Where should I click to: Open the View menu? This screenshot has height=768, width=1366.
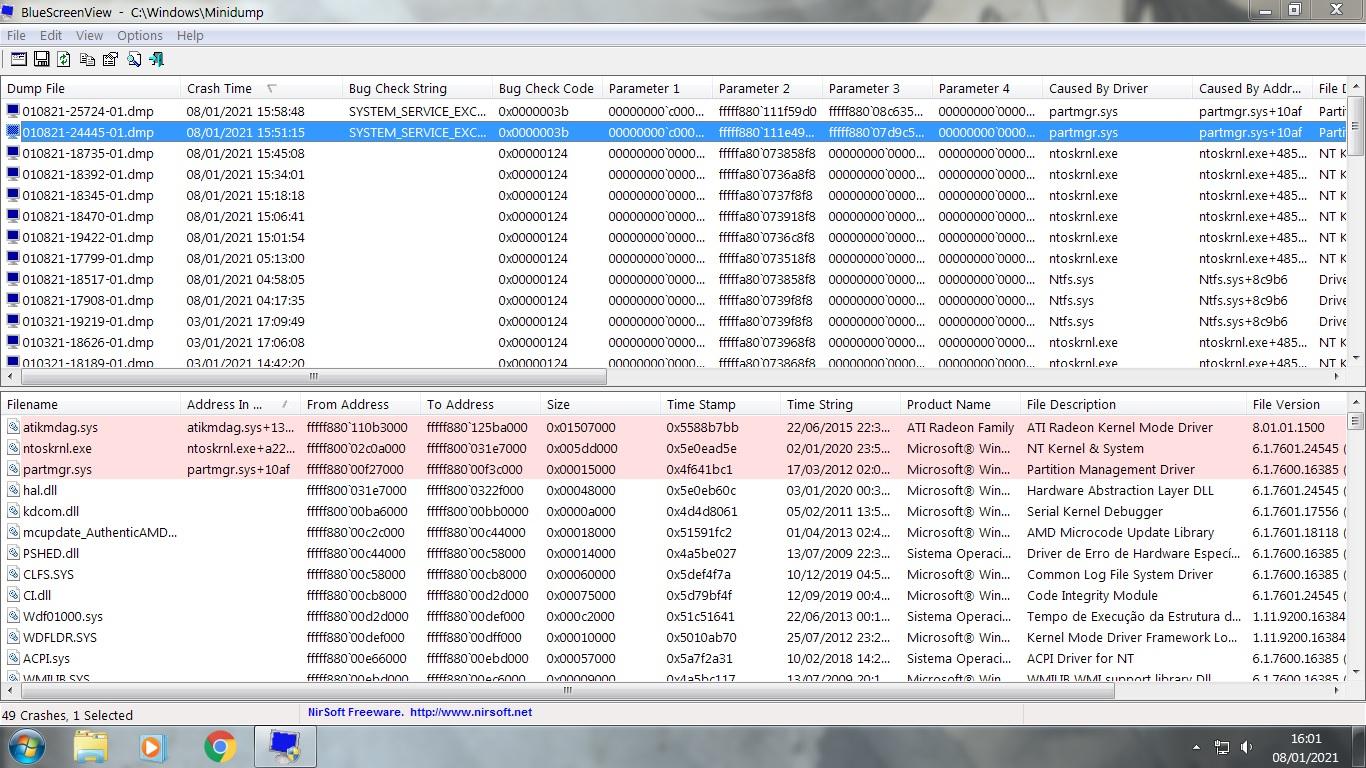pyautogui.click(x=89, y=35)
